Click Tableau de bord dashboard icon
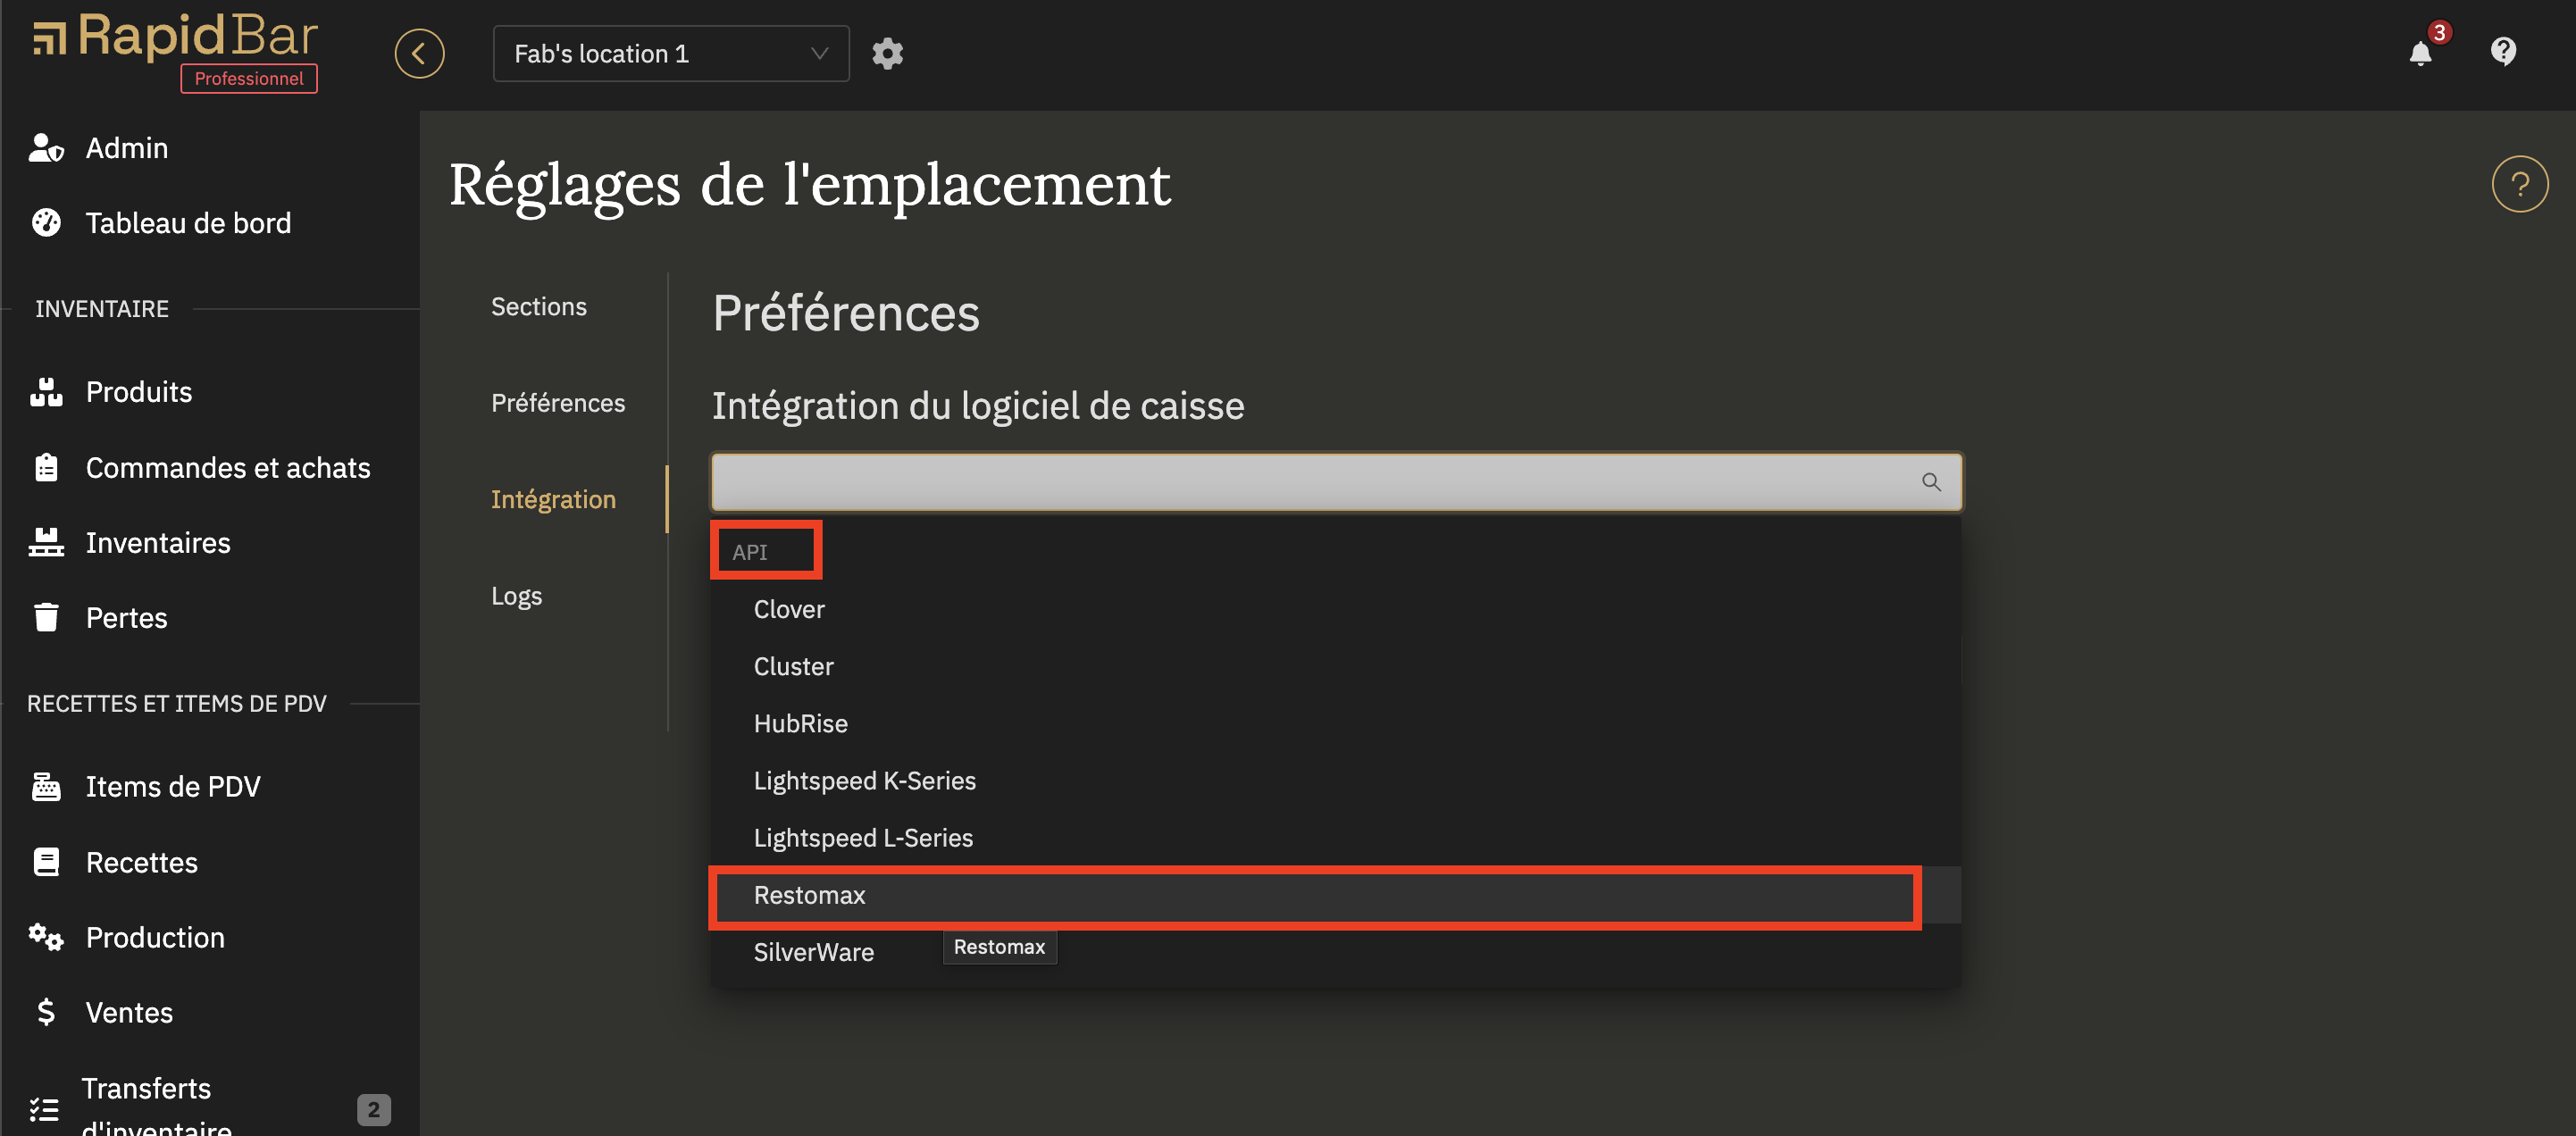The image size is (2576, 1136). (x=46, y=223)
